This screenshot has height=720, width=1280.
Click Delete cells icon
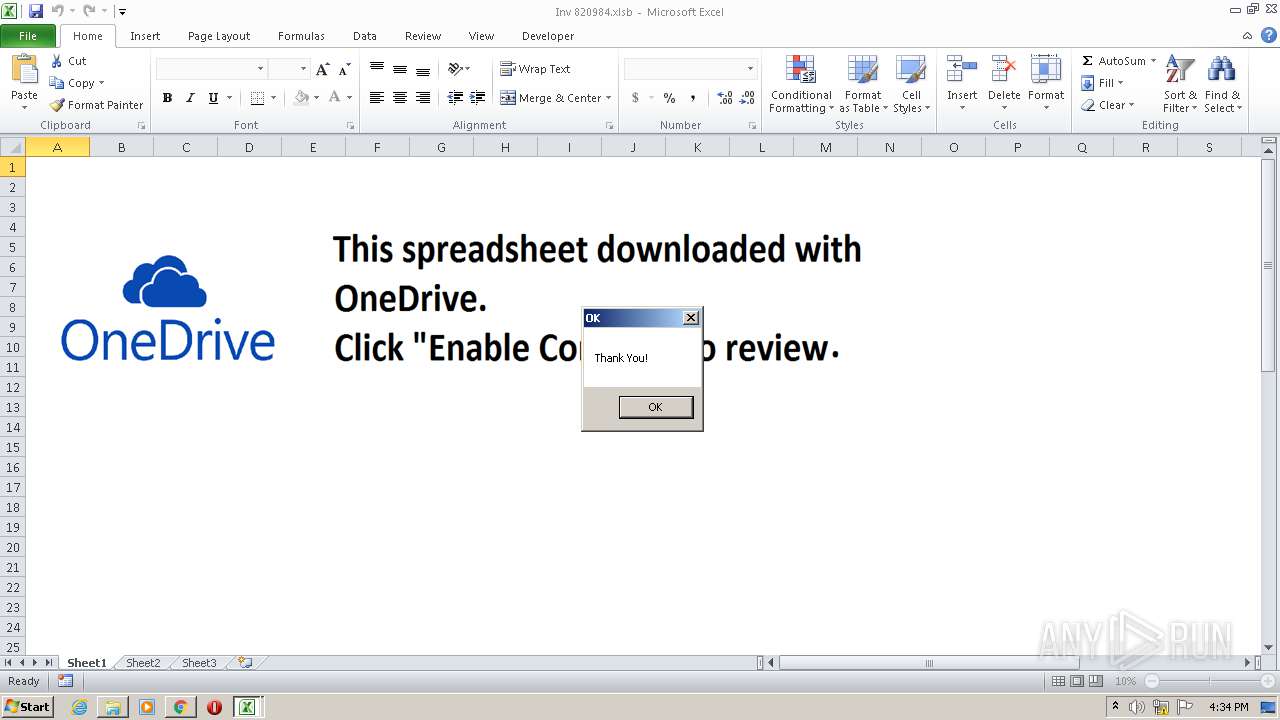click(1004, 70)
